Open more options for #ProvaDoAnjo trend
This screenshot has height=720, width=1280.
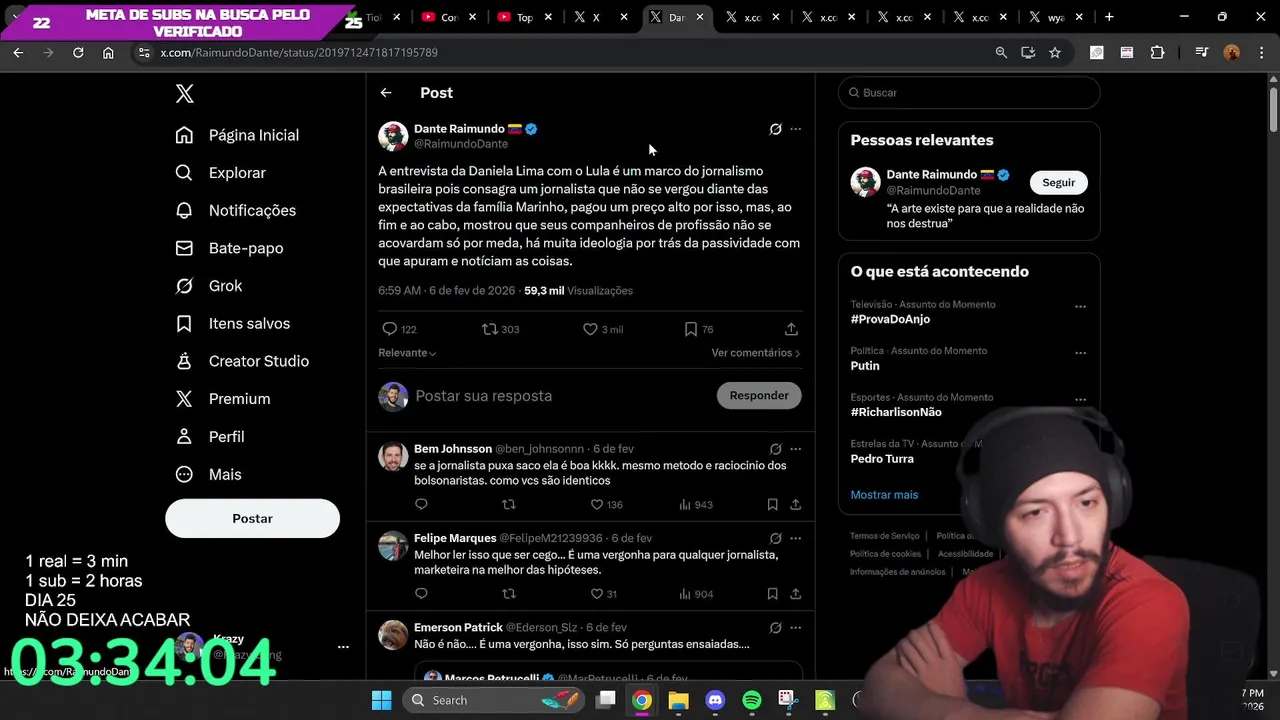[1080, 307]
